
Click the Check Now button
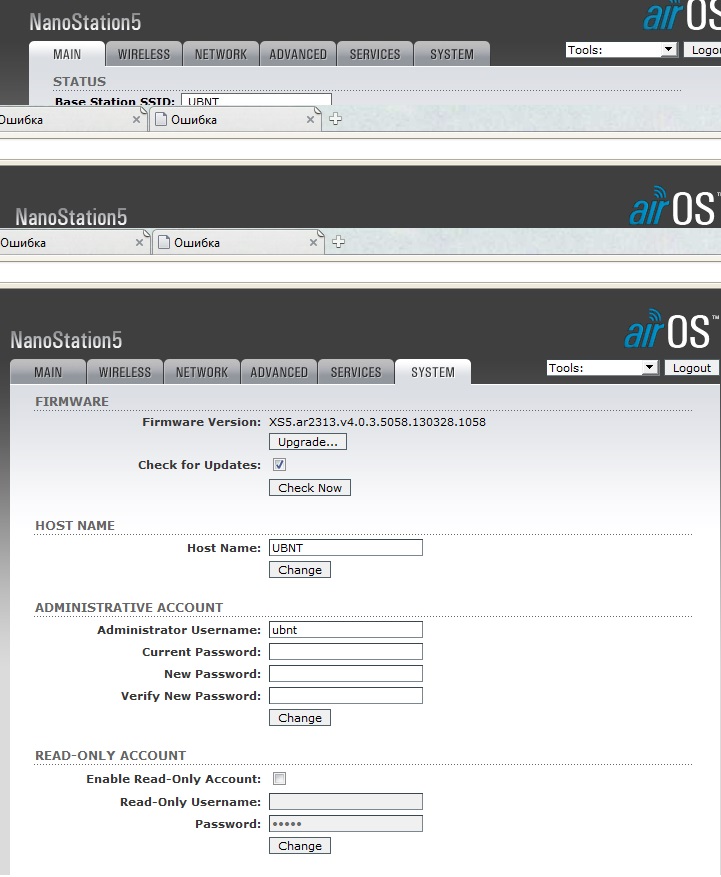click(310, 488)
